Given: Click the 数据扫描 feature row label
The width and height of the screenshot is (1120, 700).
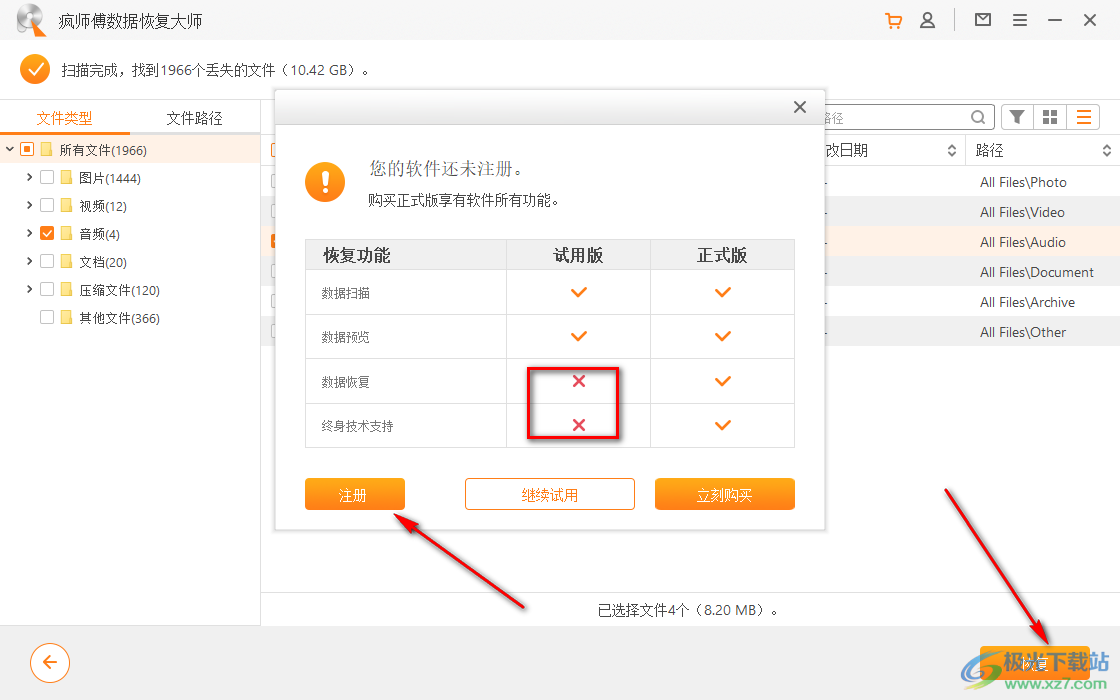Looking at the screenshot, I should click(x=345, y=293).
